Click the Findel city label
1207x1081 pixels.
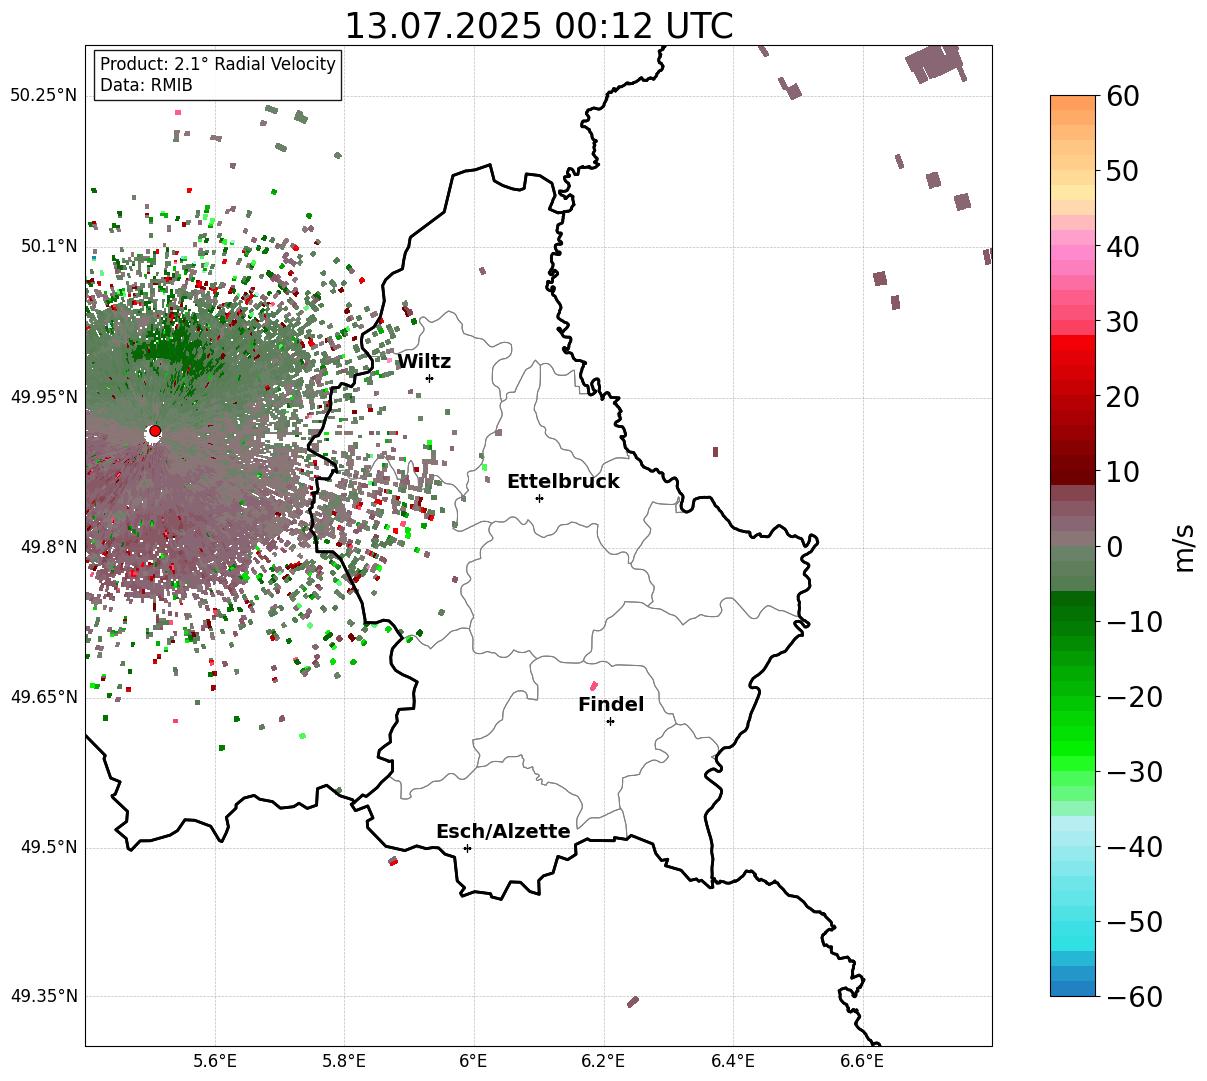(611, 705)
